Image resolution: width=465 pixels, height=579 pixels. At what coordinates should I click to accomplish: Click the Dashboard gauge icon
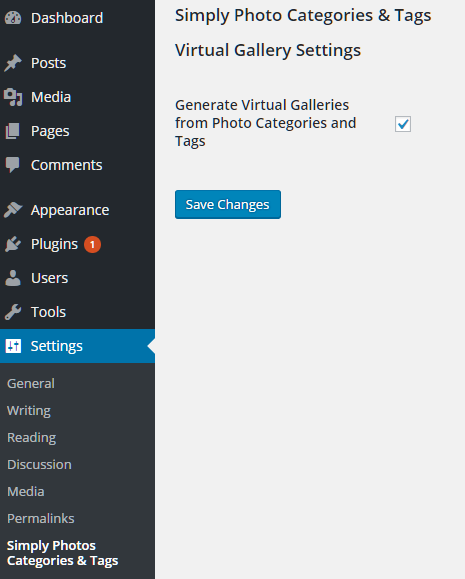[x=13, y=18]
